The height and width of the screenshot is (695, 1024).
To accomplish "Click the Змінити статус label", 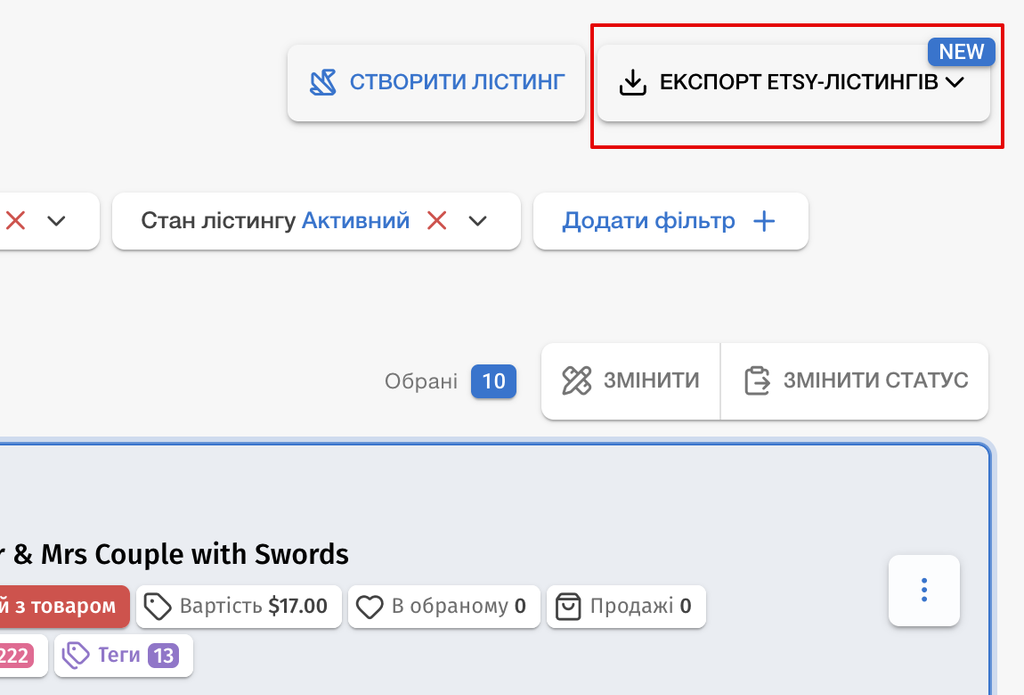I will pos(876,380).
